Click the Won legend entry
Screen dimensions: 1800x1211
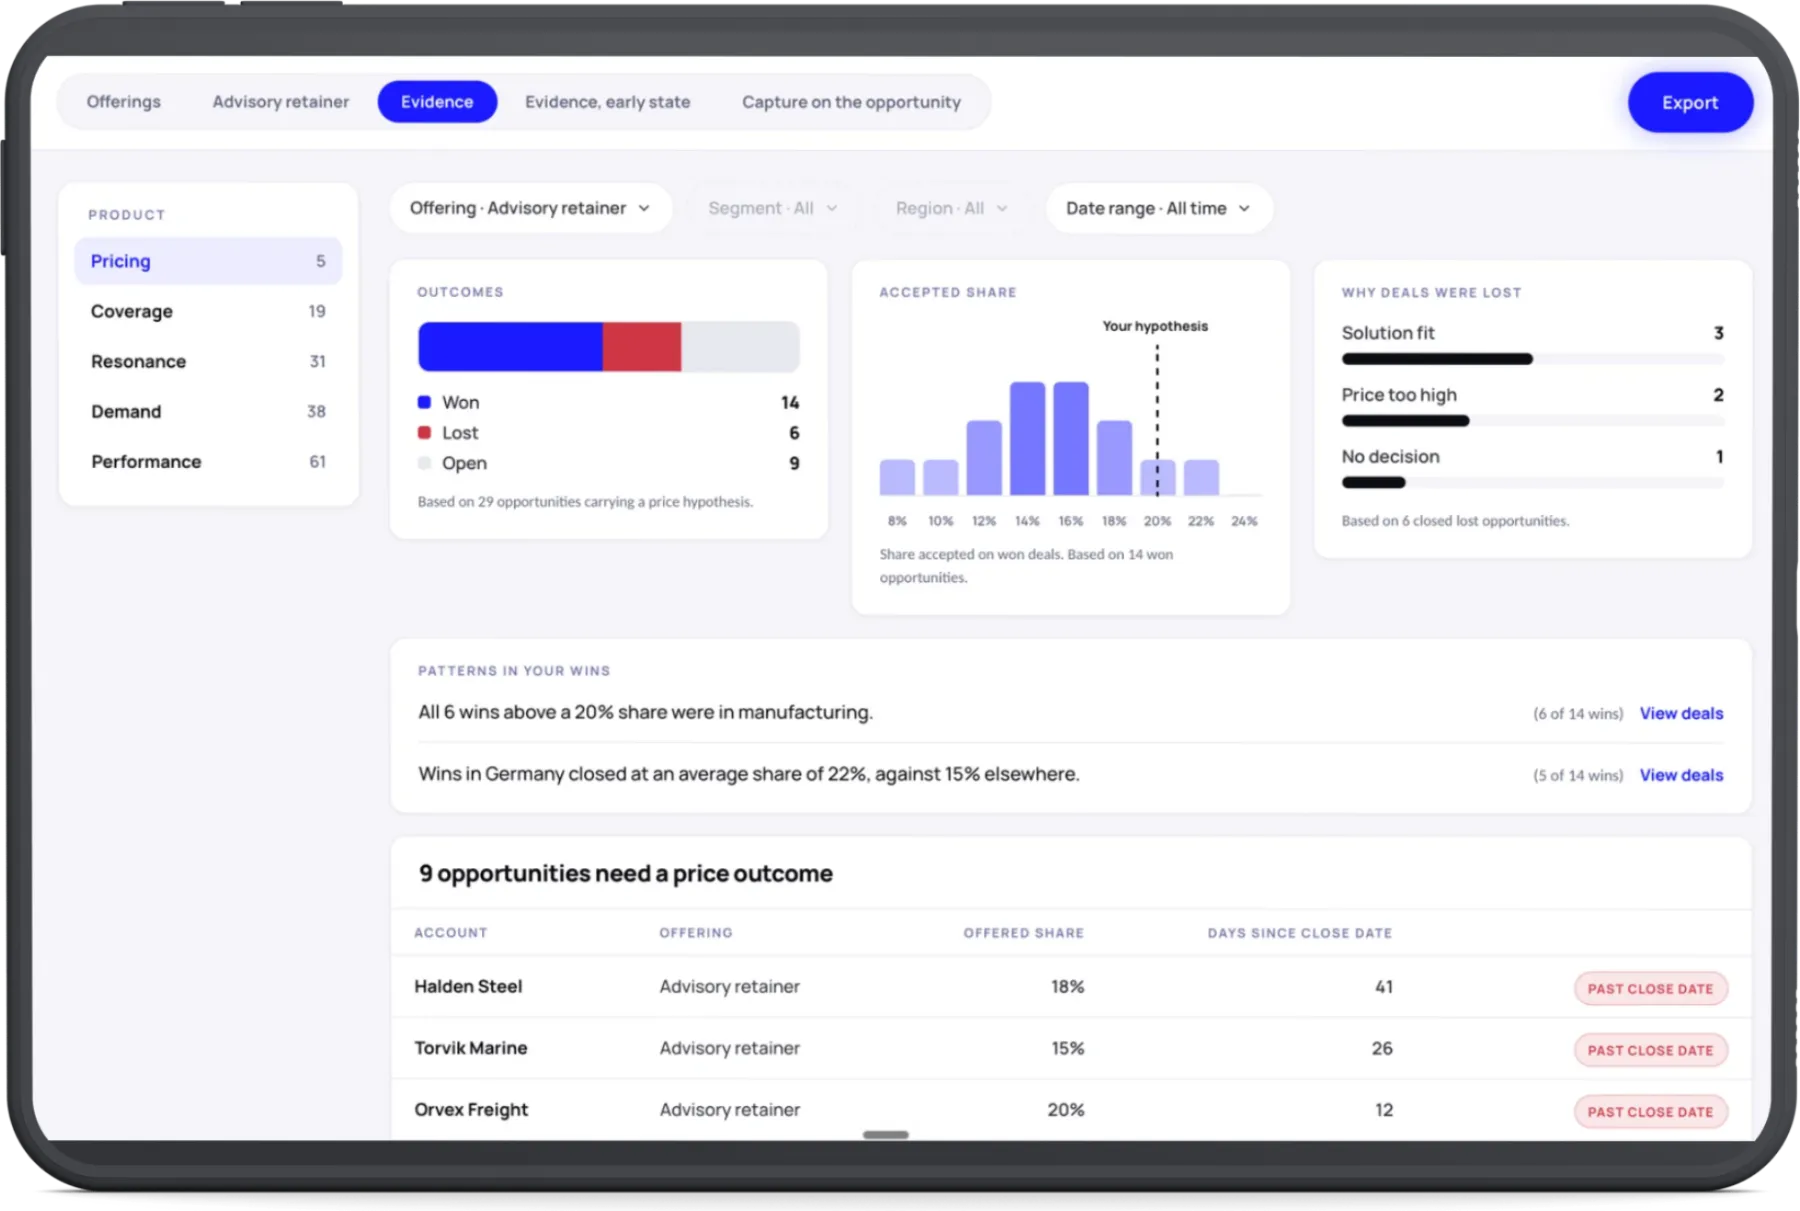coord(608,402)
